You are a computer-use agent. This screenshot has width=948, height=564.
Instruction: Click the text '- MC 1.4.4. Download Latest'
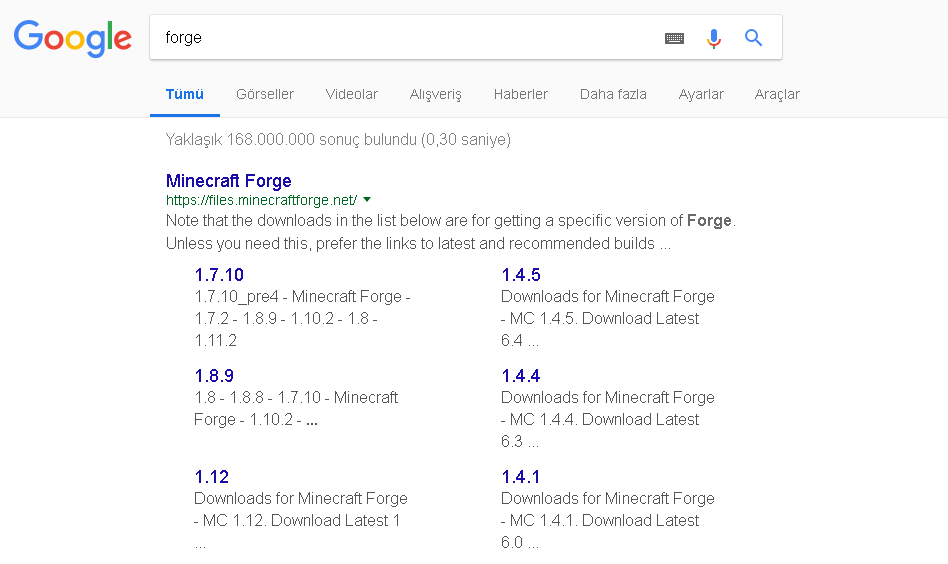point(600,420)
